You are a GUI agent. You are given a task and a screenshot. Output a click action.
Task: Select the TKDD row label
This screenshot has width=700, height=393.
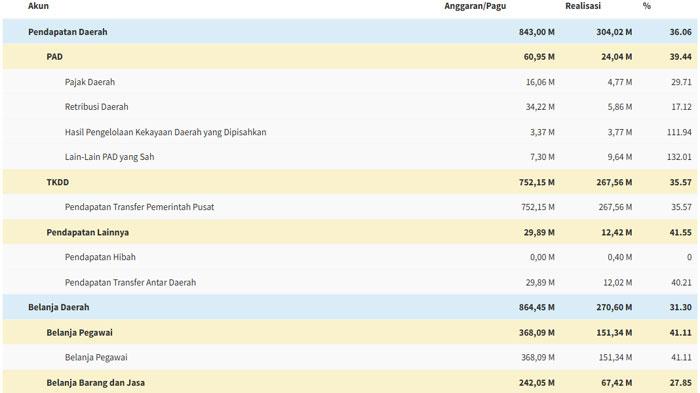click(58, 182)
